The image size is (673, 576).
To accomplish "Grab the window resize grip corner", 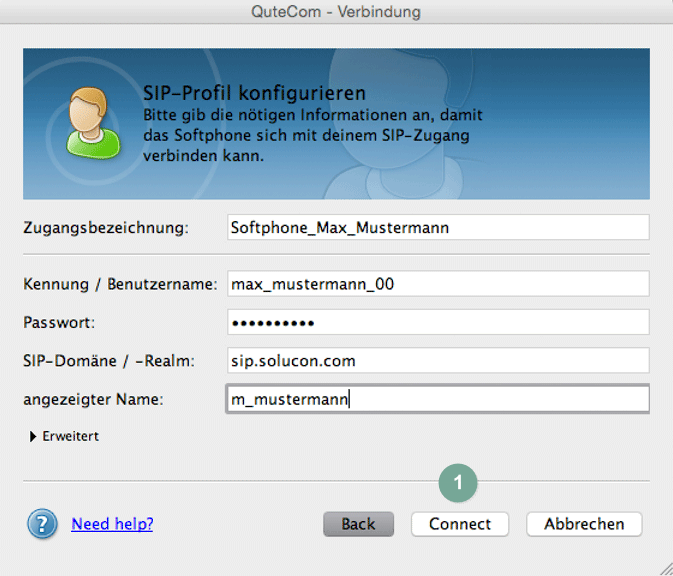I will (663, 566).
